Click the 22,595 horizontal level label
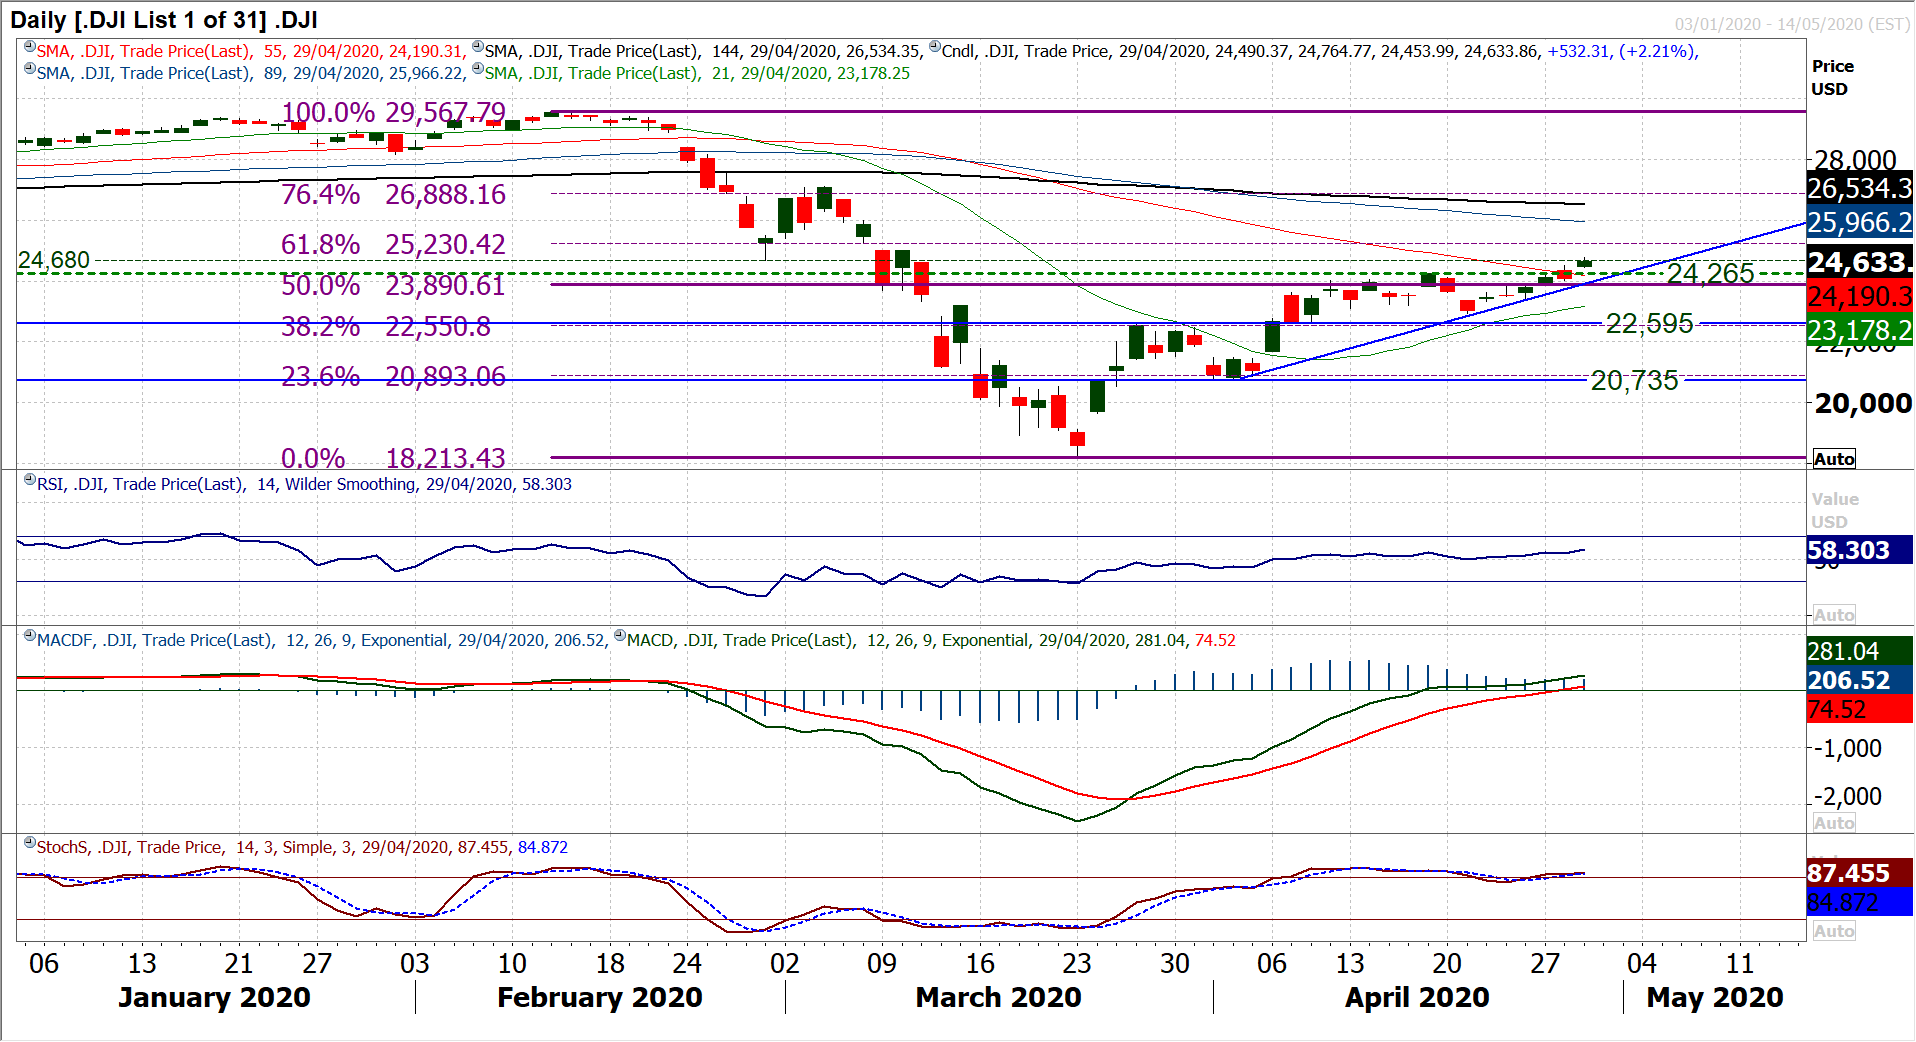 coord(1650,323)
